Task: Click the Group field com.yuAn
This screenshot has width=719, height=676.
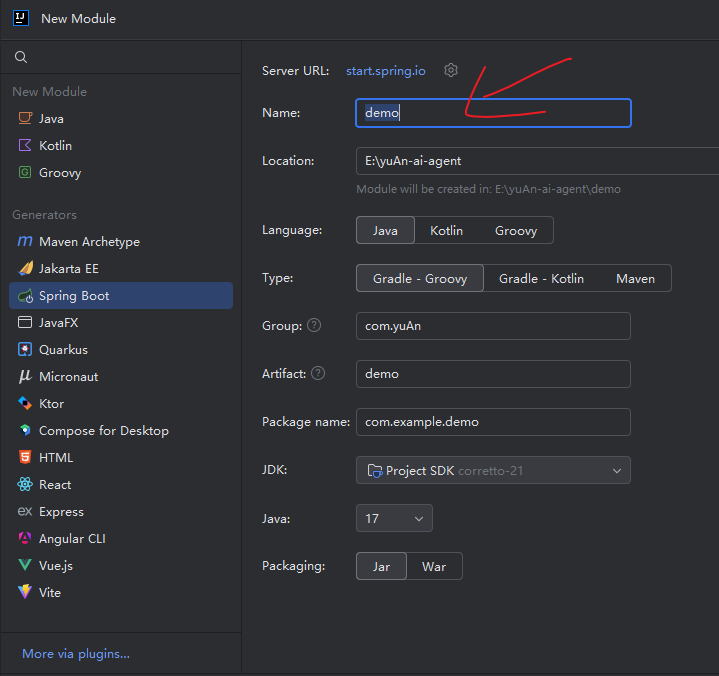Action: 493,326
